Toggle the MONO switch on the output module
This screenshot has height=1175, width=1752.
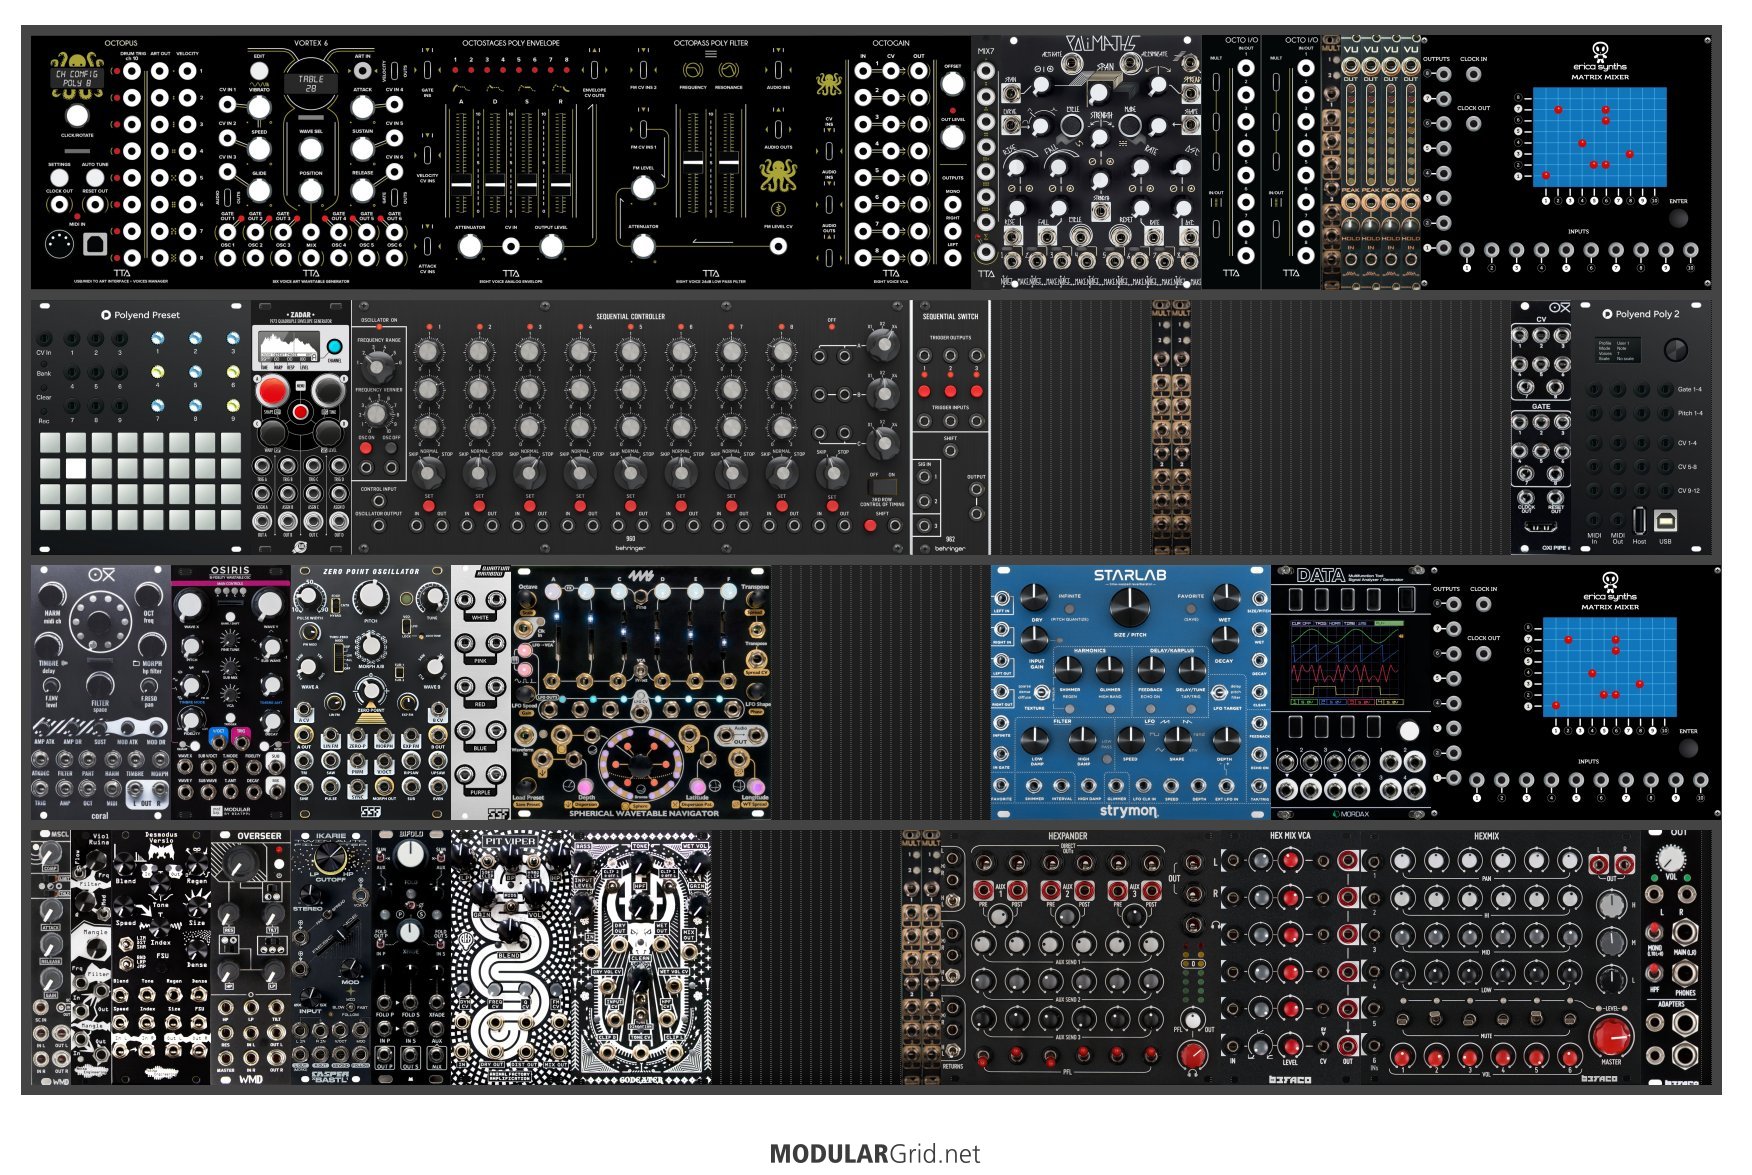(1656, 934)
